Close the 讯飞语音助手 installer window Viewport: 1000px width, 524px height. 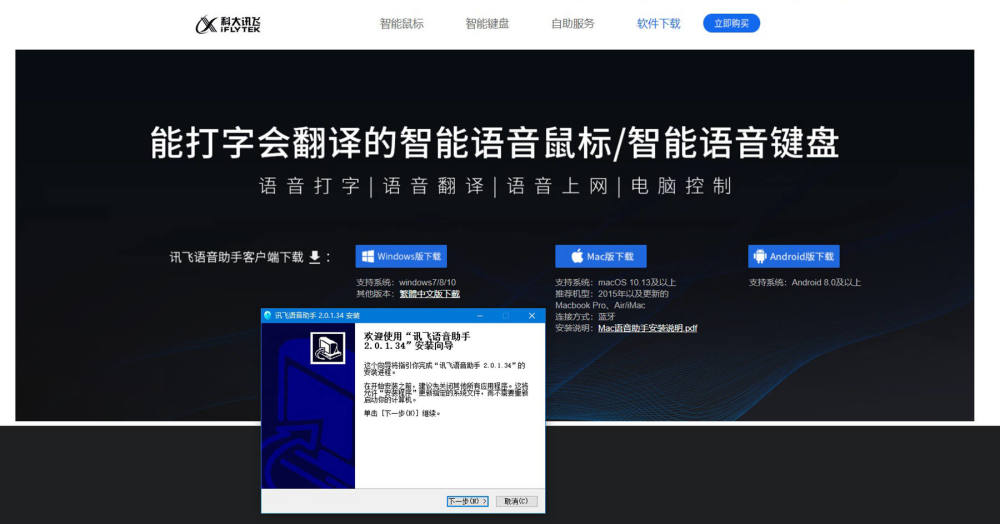click(x=532, y=316)
